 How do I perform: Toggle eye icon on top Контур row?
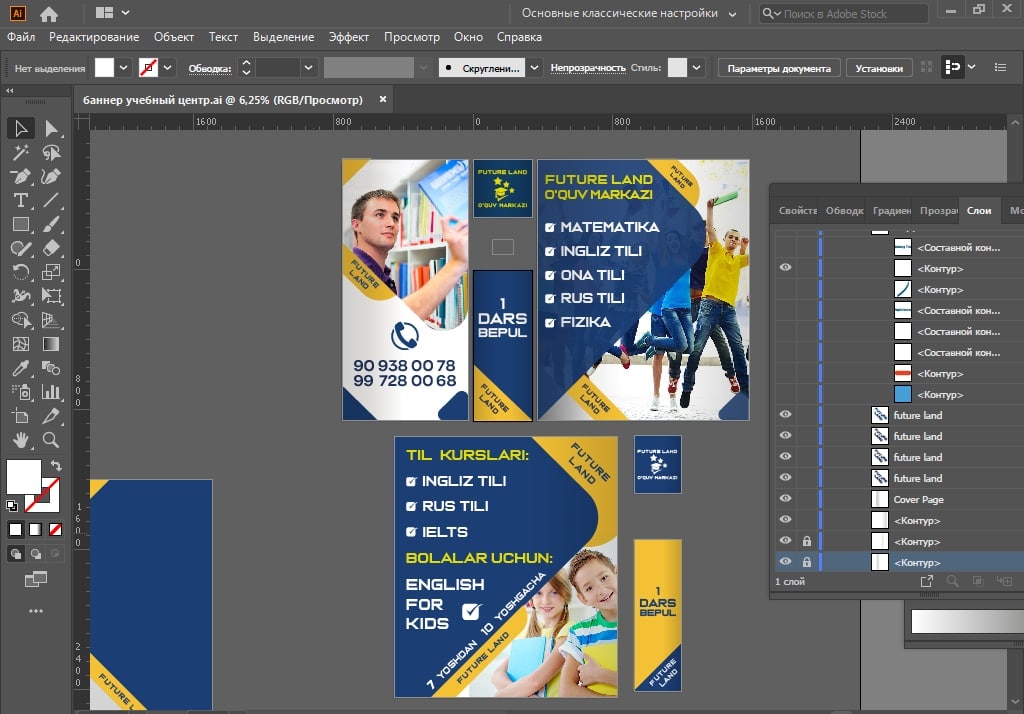click(785, 267)
